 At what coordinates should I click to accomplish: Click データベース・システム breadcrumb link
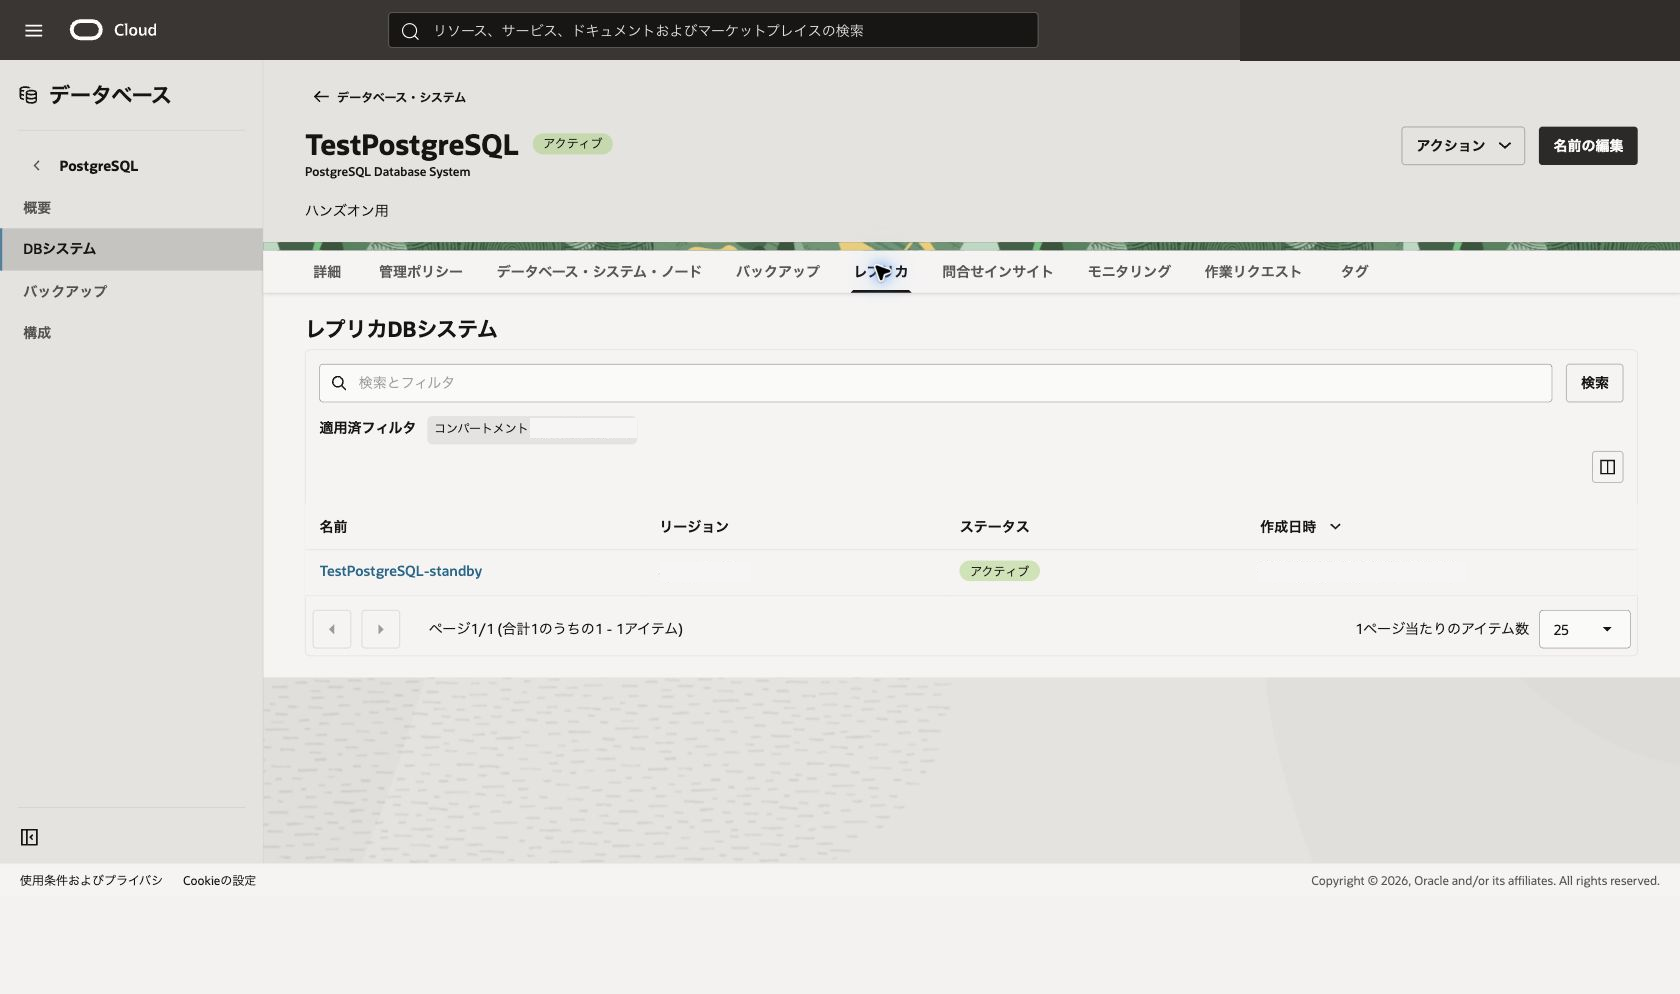click(401, 97)
